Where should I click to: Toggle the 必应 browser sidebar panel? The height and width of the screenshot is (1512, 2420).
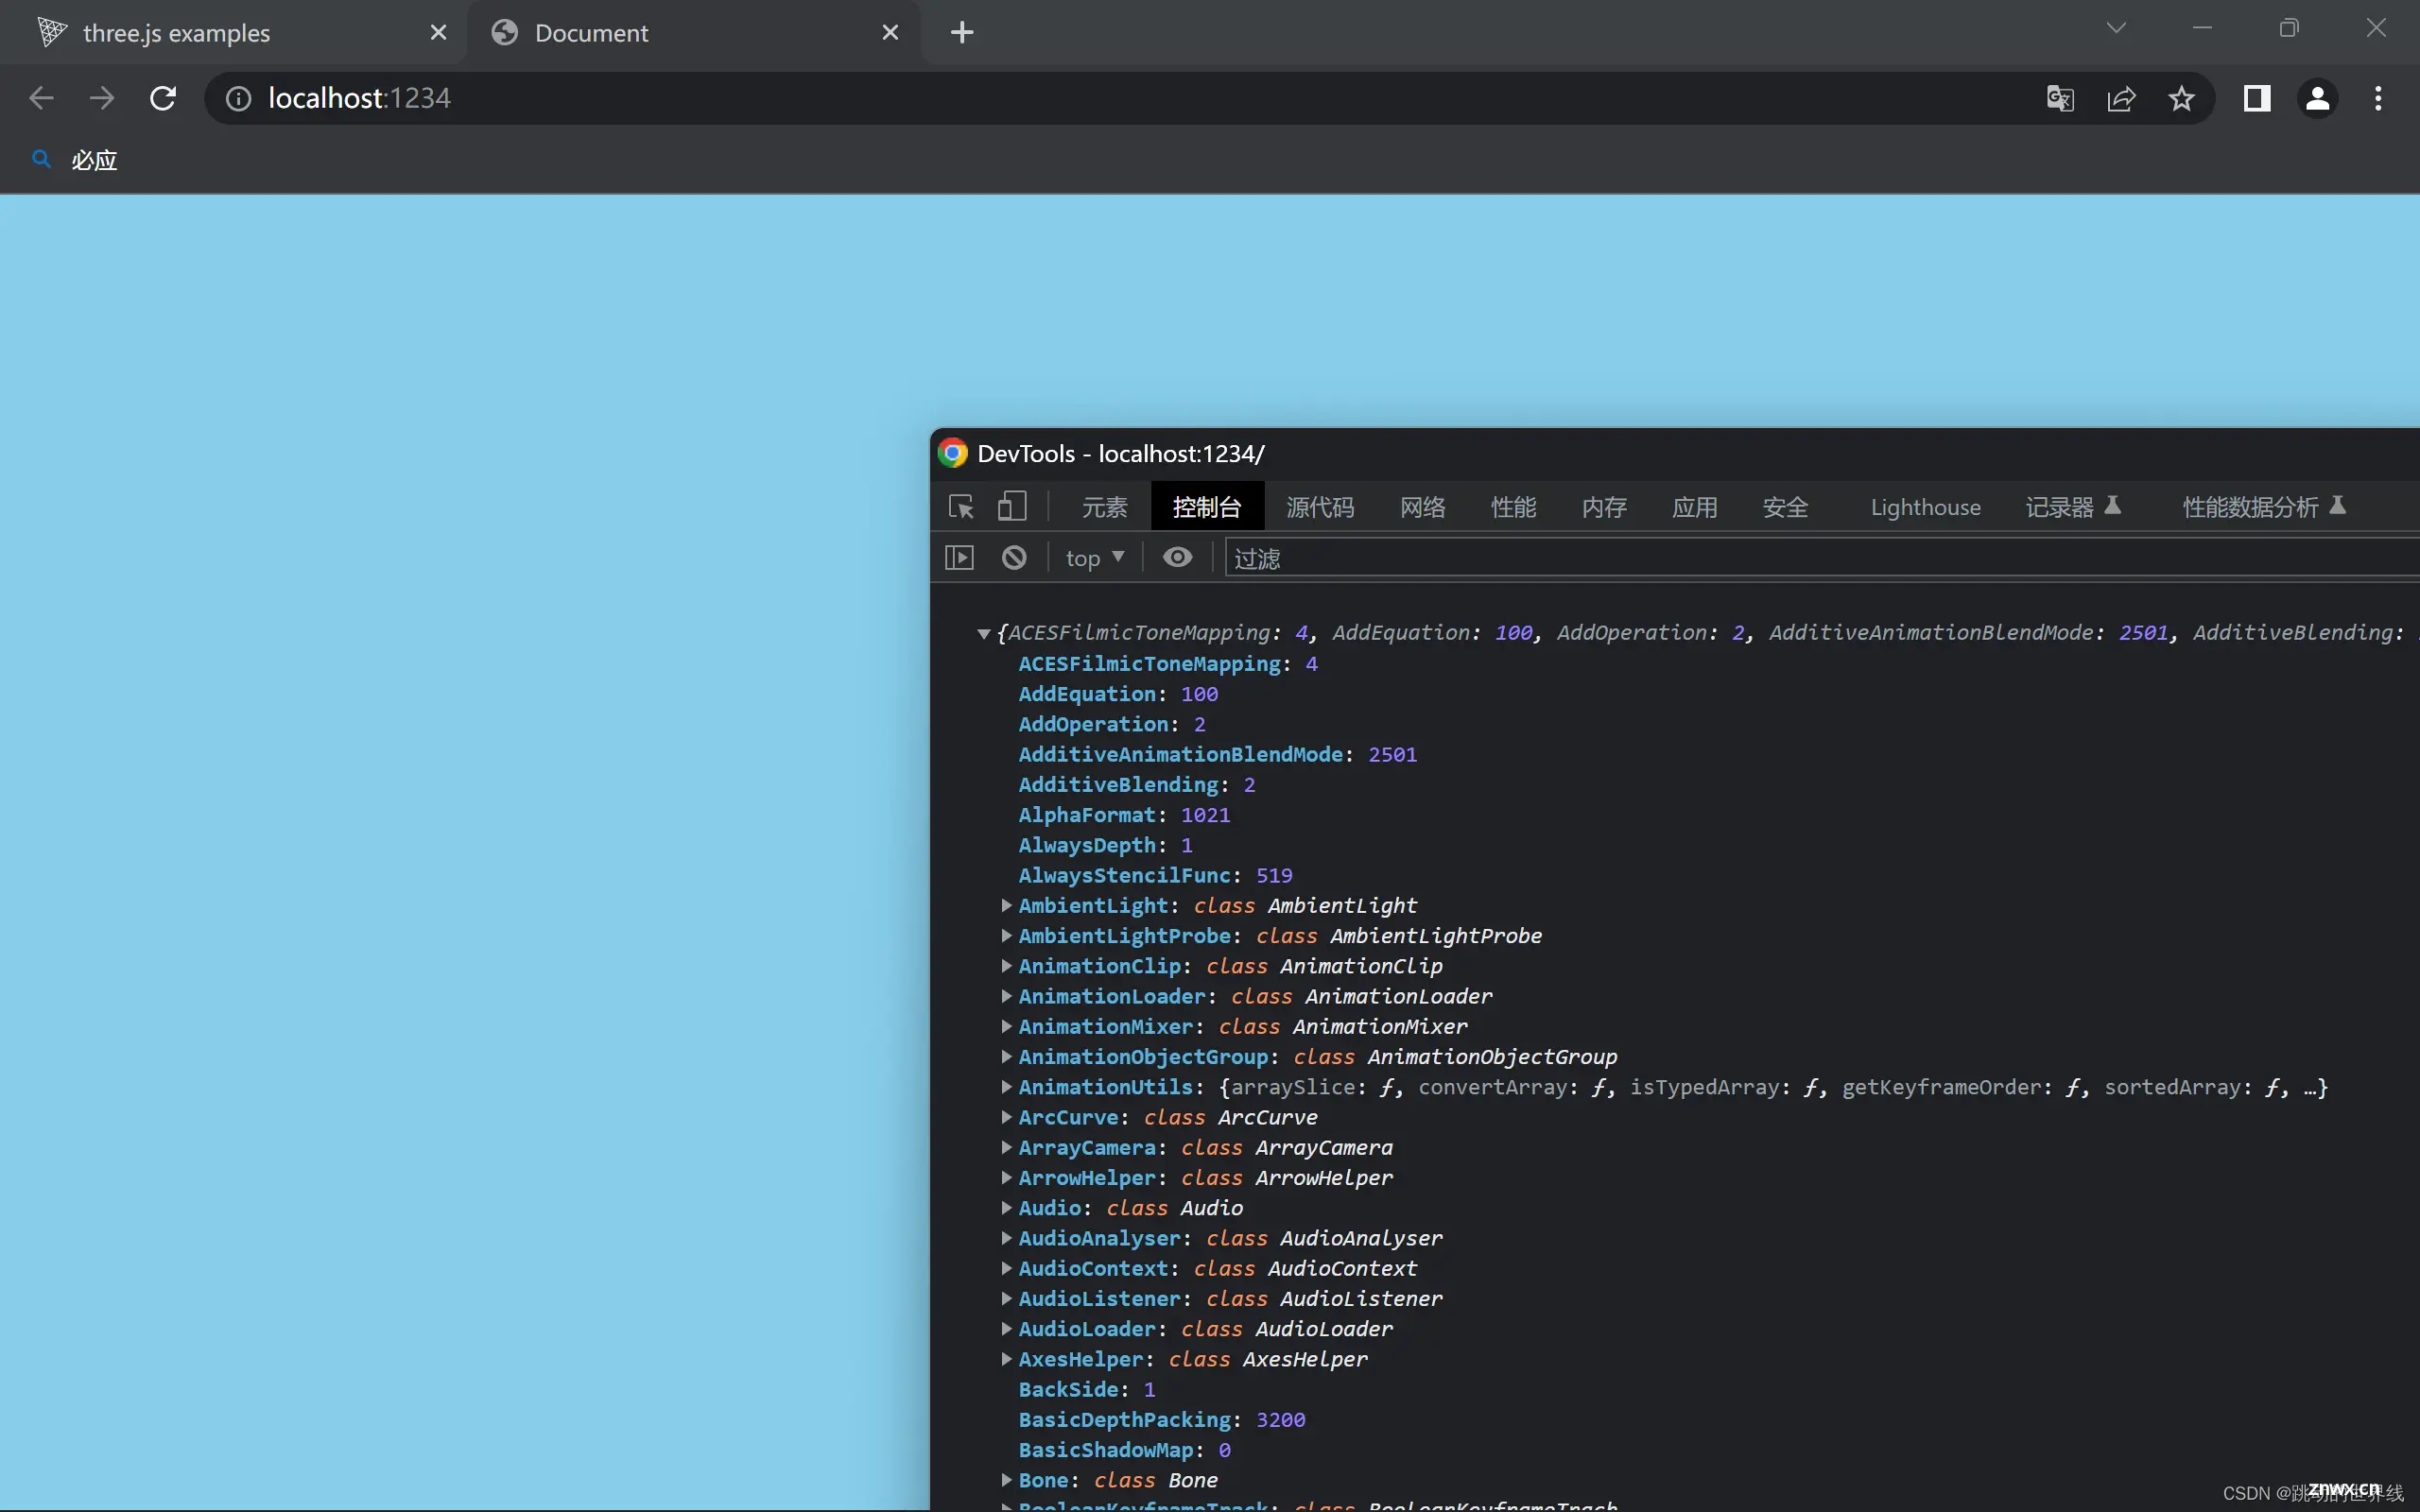click(2255, 95)
